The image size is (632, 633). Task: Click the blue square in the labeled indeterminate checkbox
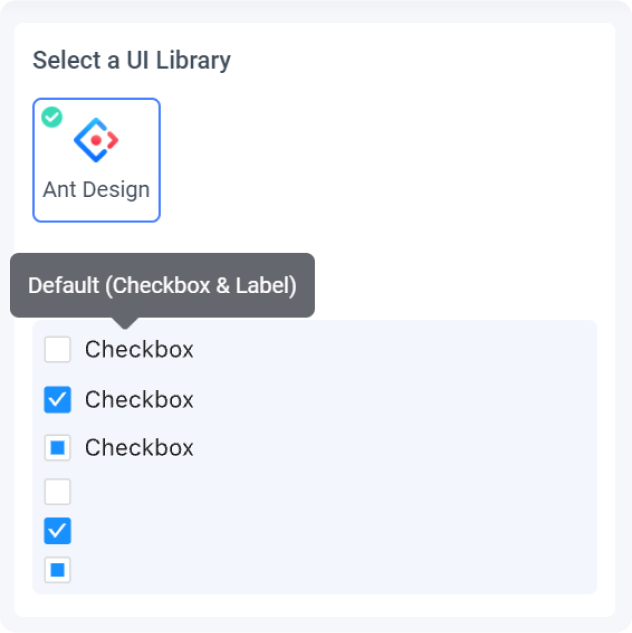[57, 448]
